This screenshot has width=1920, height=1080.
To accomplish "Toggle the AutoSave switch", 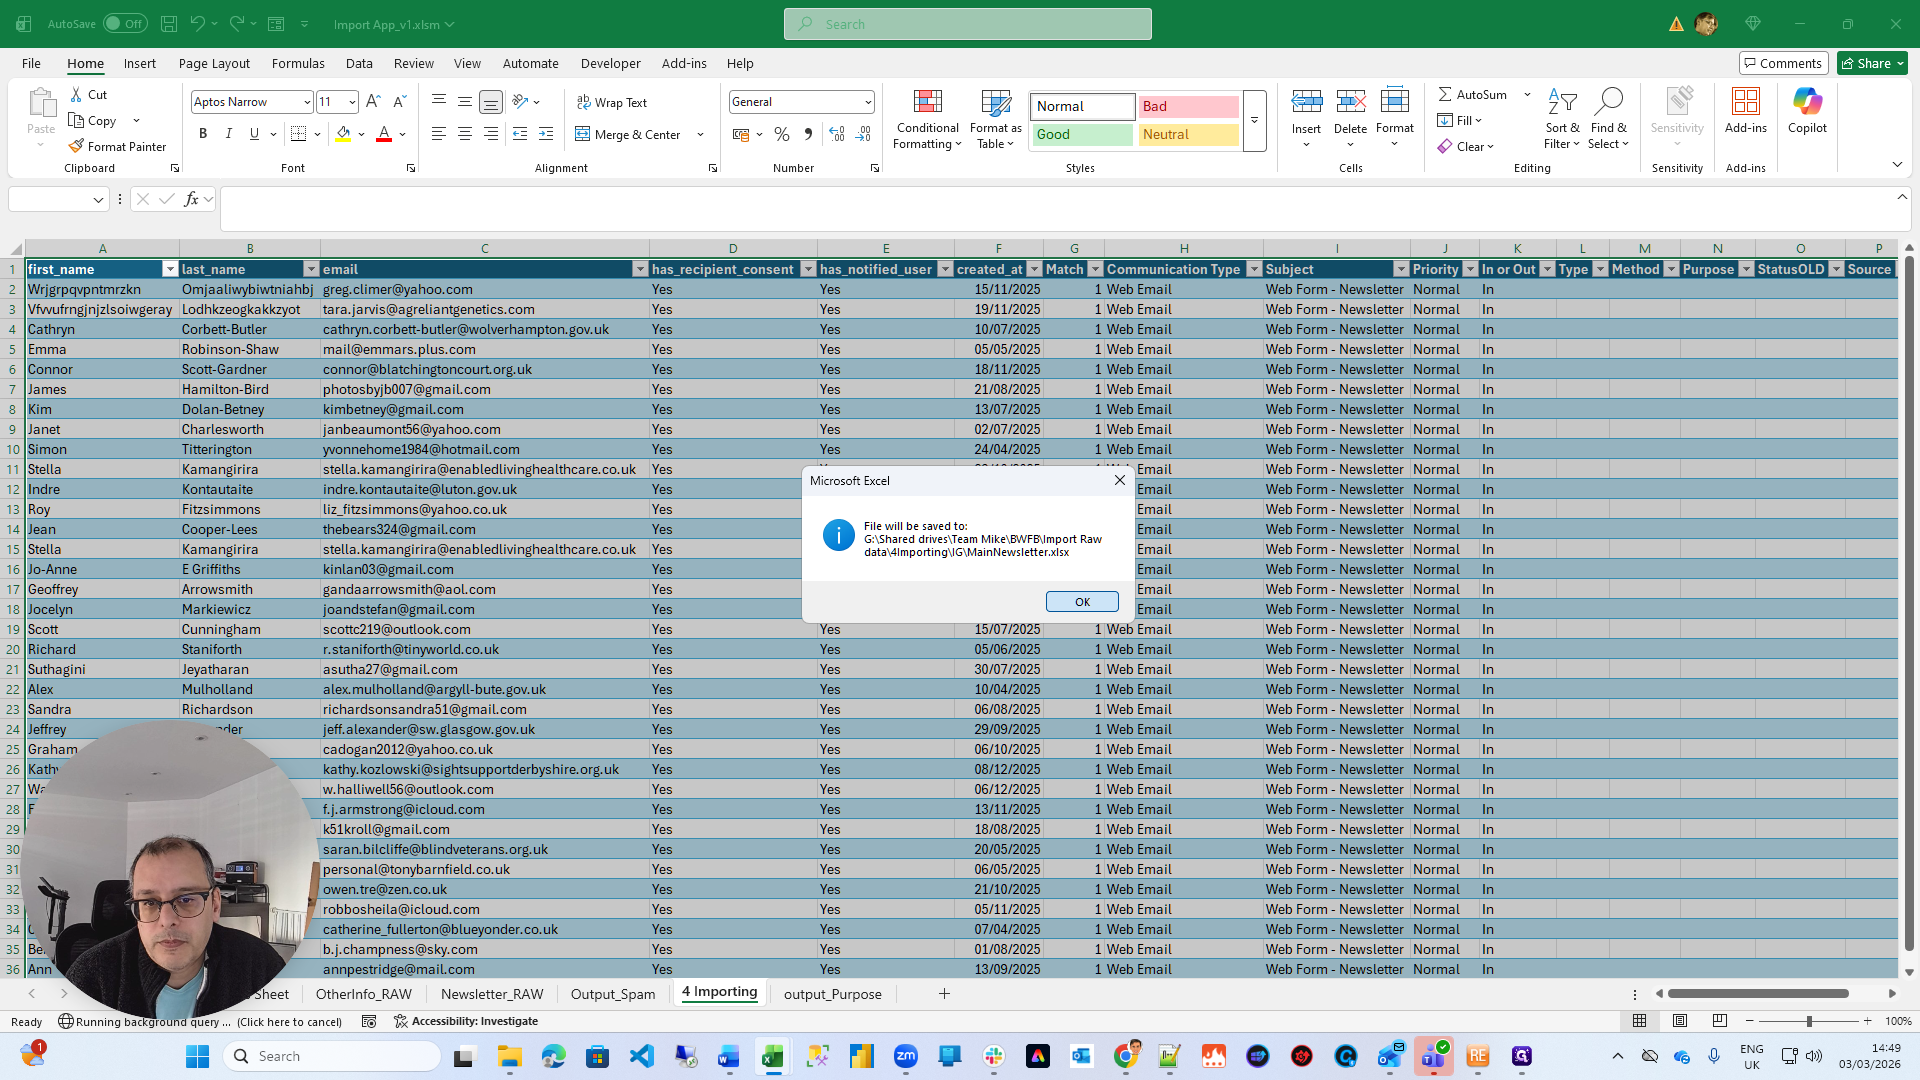I will [x=125, y=24].
